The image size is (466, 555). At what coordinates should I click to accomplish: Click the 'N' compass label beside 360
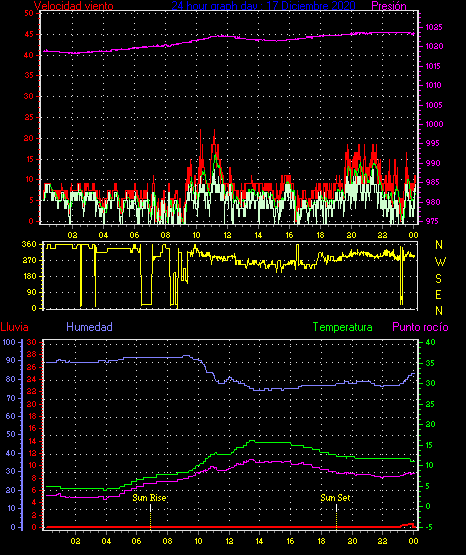pos(439,245)
